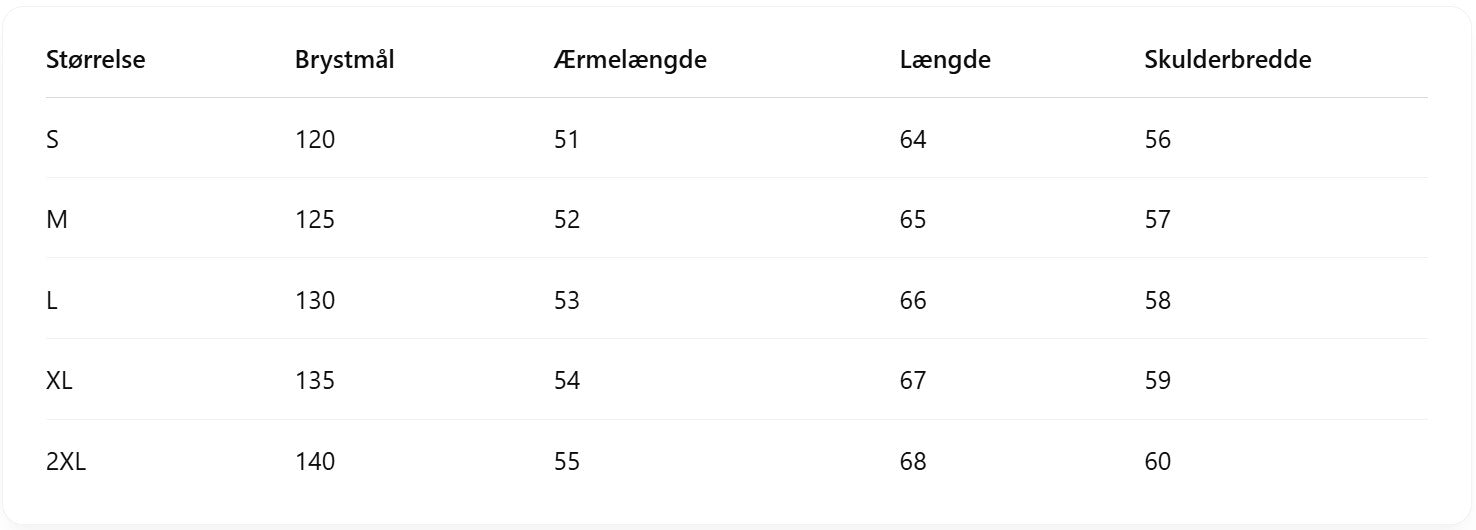This screenshot has height=530, width=1476.
Task: Click chest value 140 in 2XL row
Action: pyautogui.click(x=315, y=462)
